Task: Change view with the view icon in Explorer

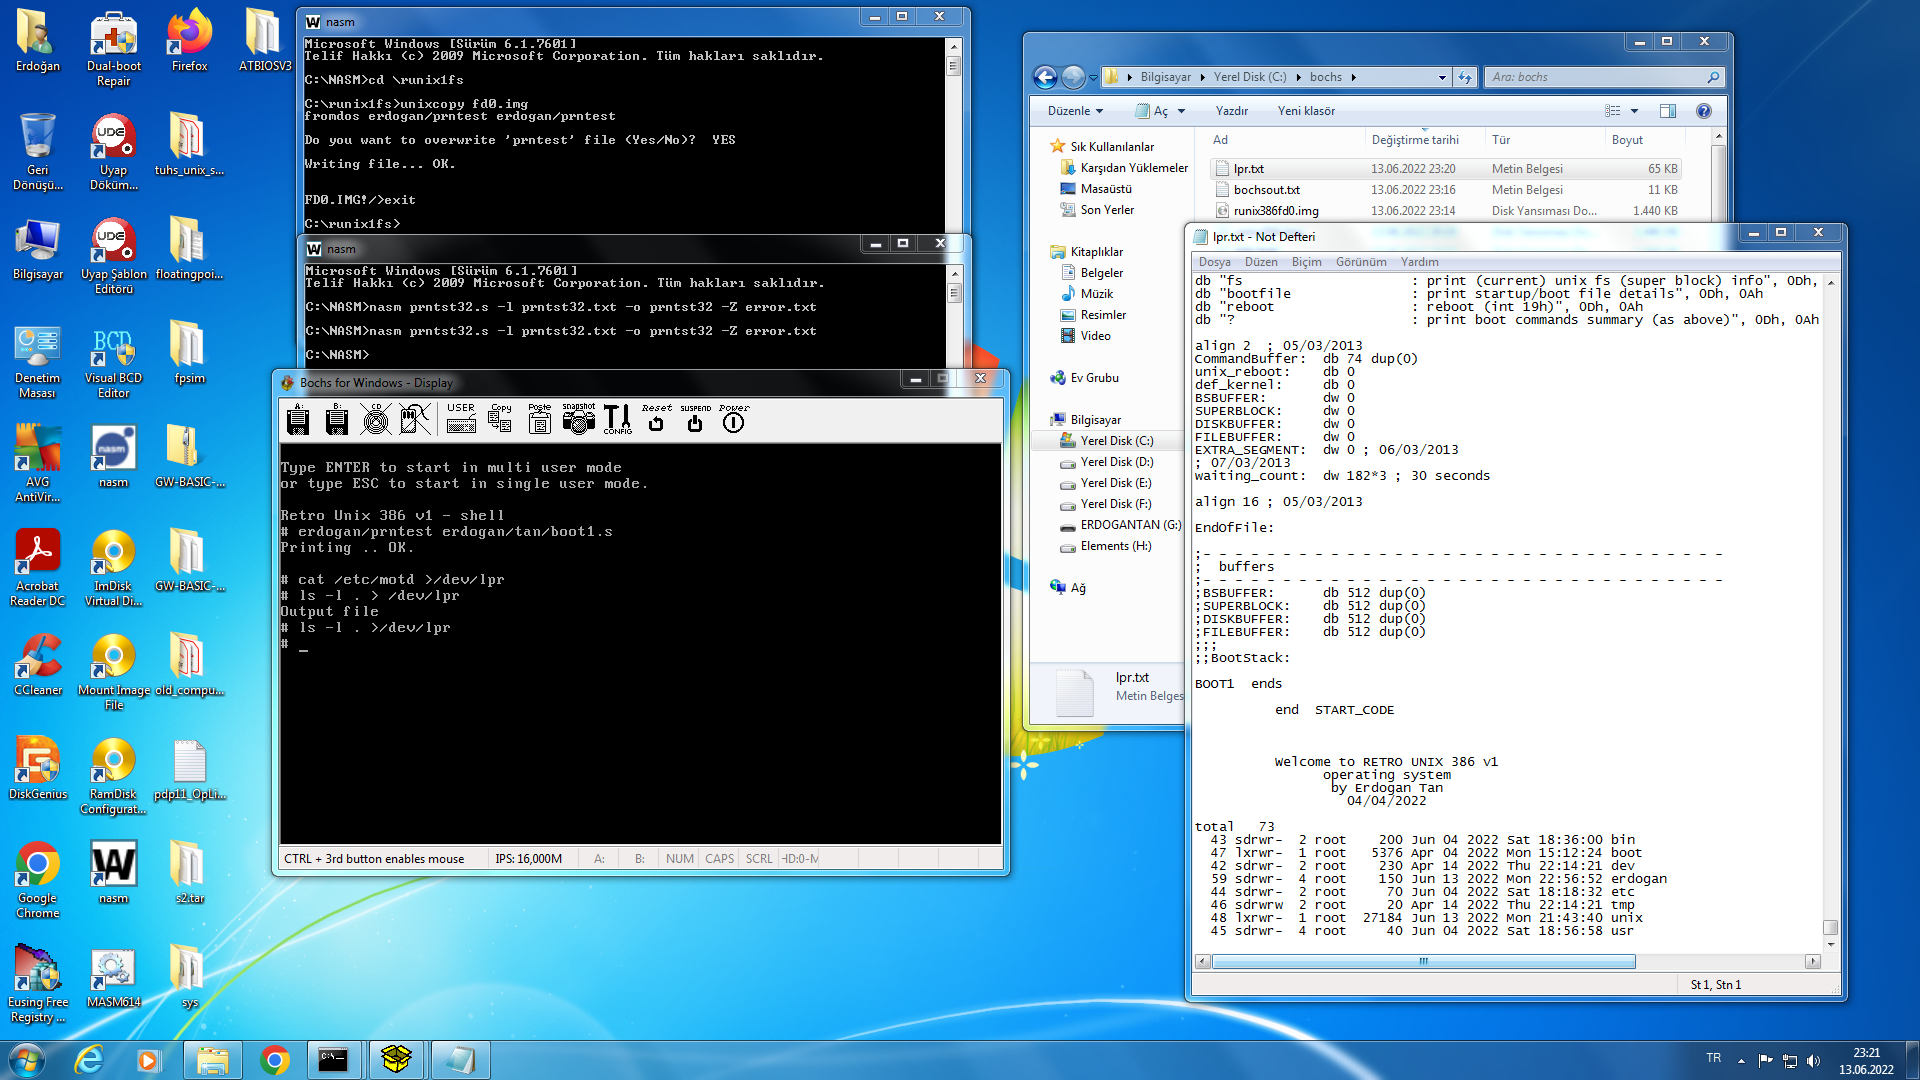Action: click(x=1612, y=111)
